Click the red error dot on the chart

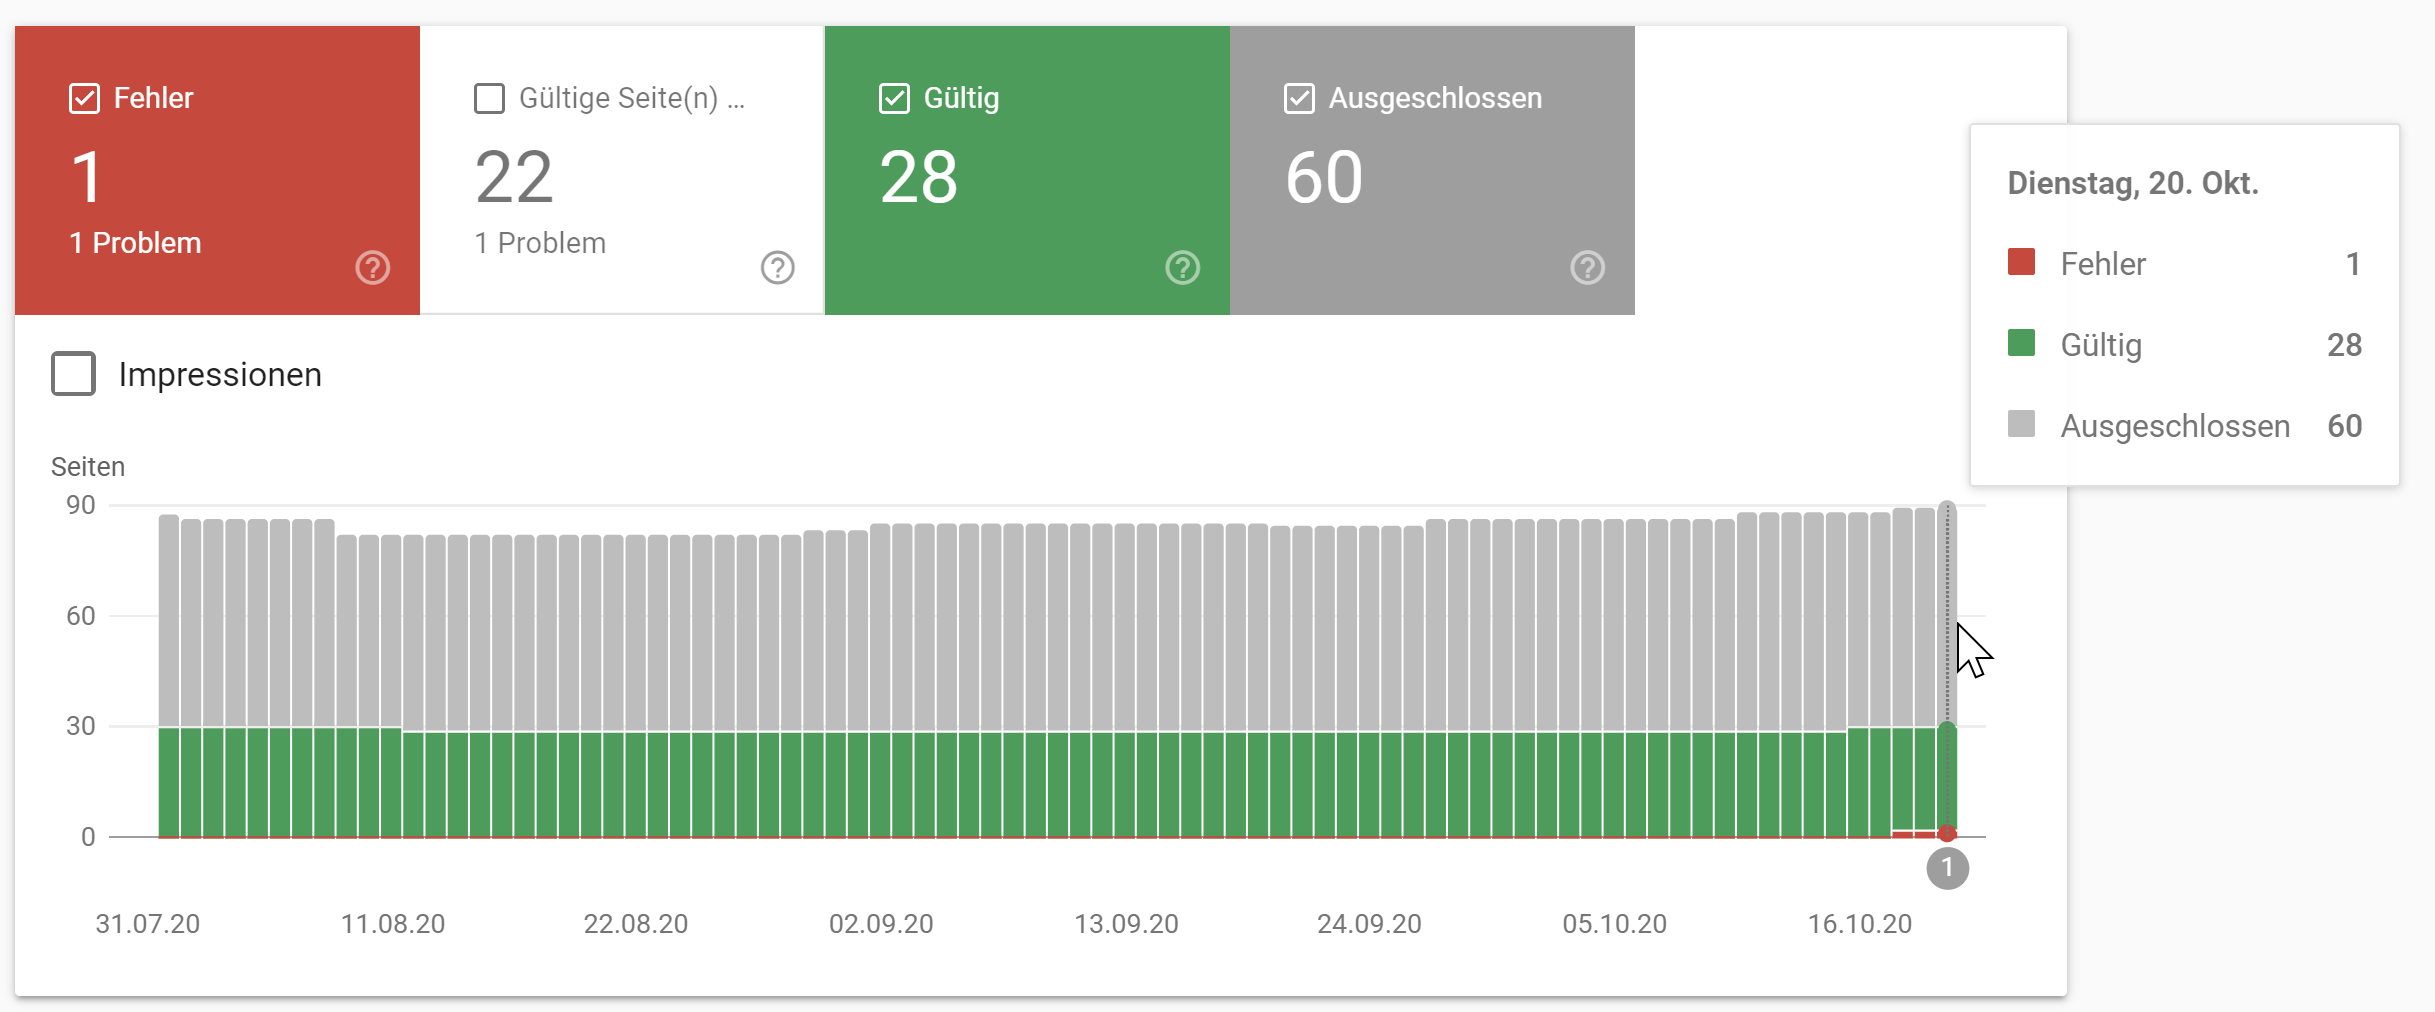tap(1946, 833)
